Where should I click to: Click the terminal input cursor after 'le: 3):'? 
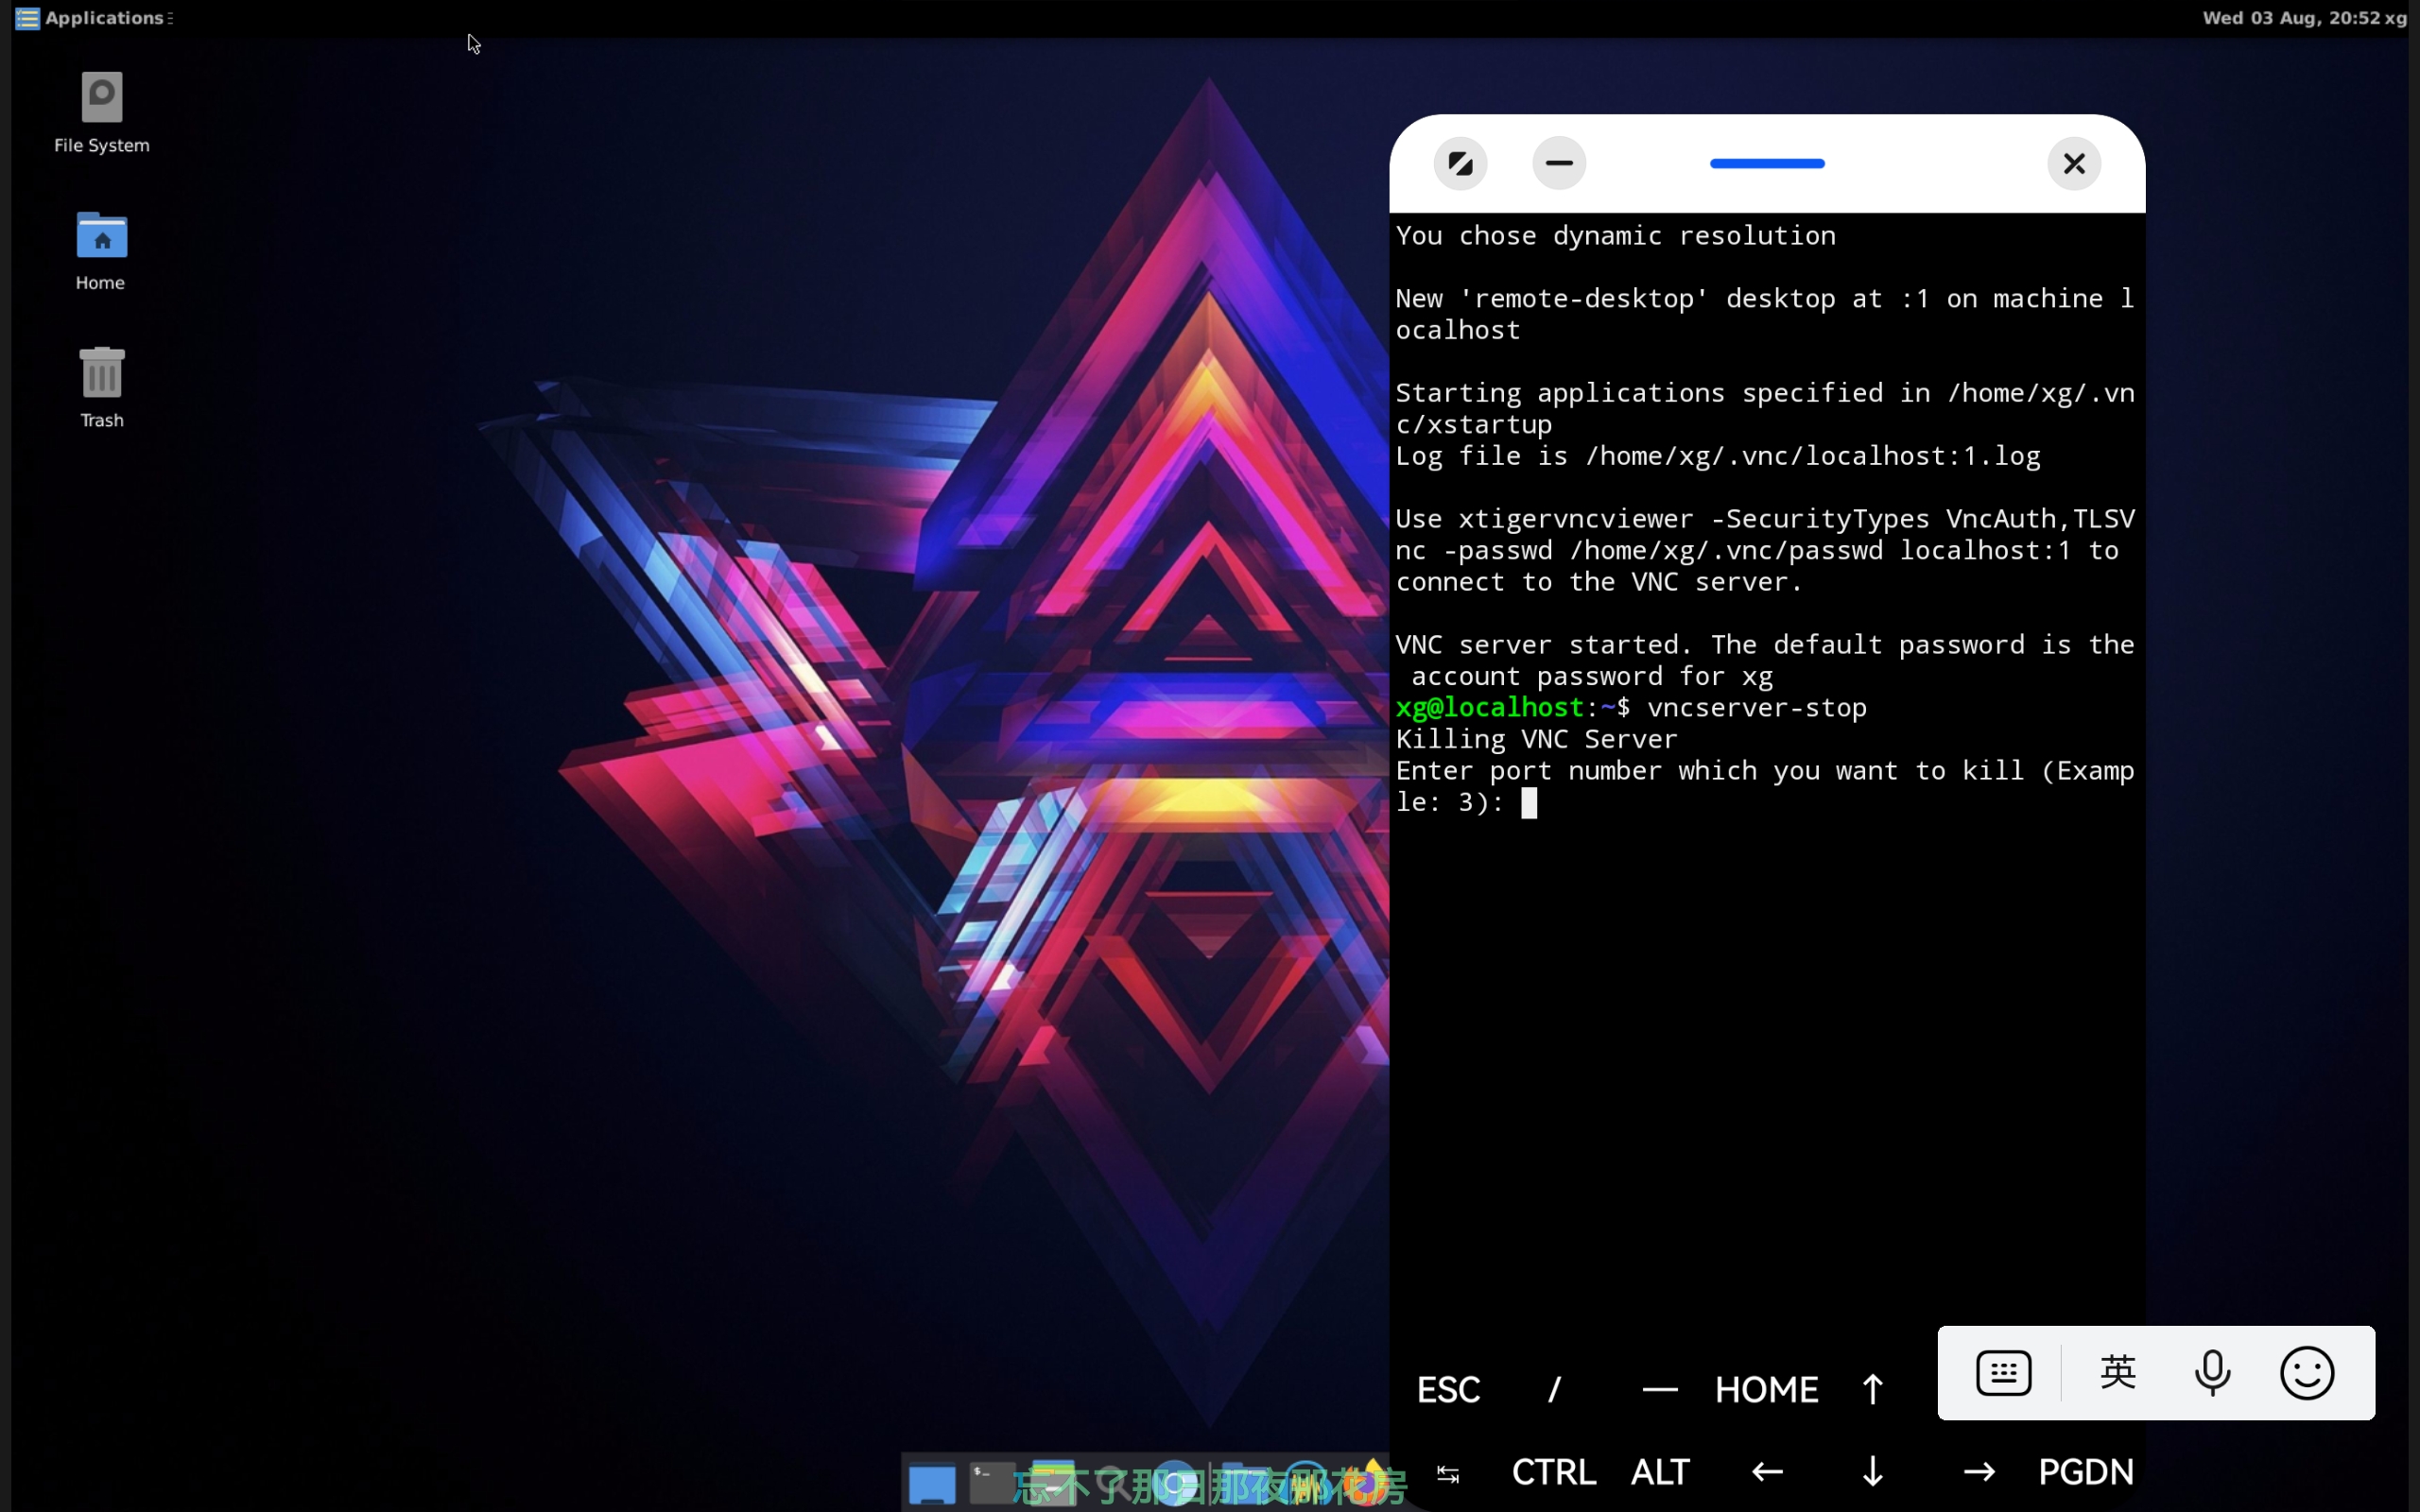(1529, 802)
